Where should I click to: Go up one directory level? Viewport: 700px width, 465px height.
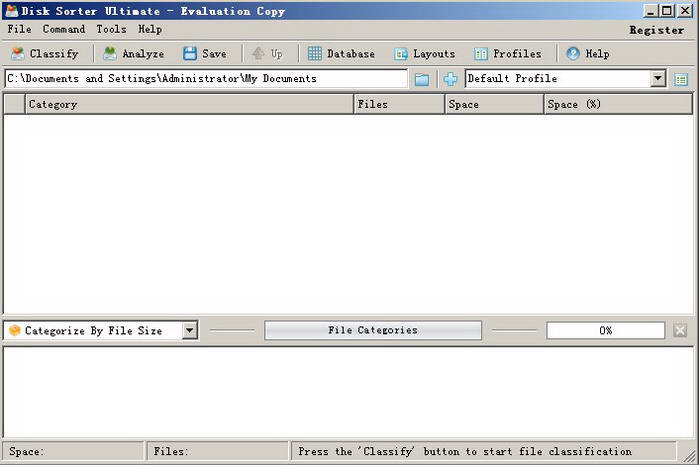[267, 54]
